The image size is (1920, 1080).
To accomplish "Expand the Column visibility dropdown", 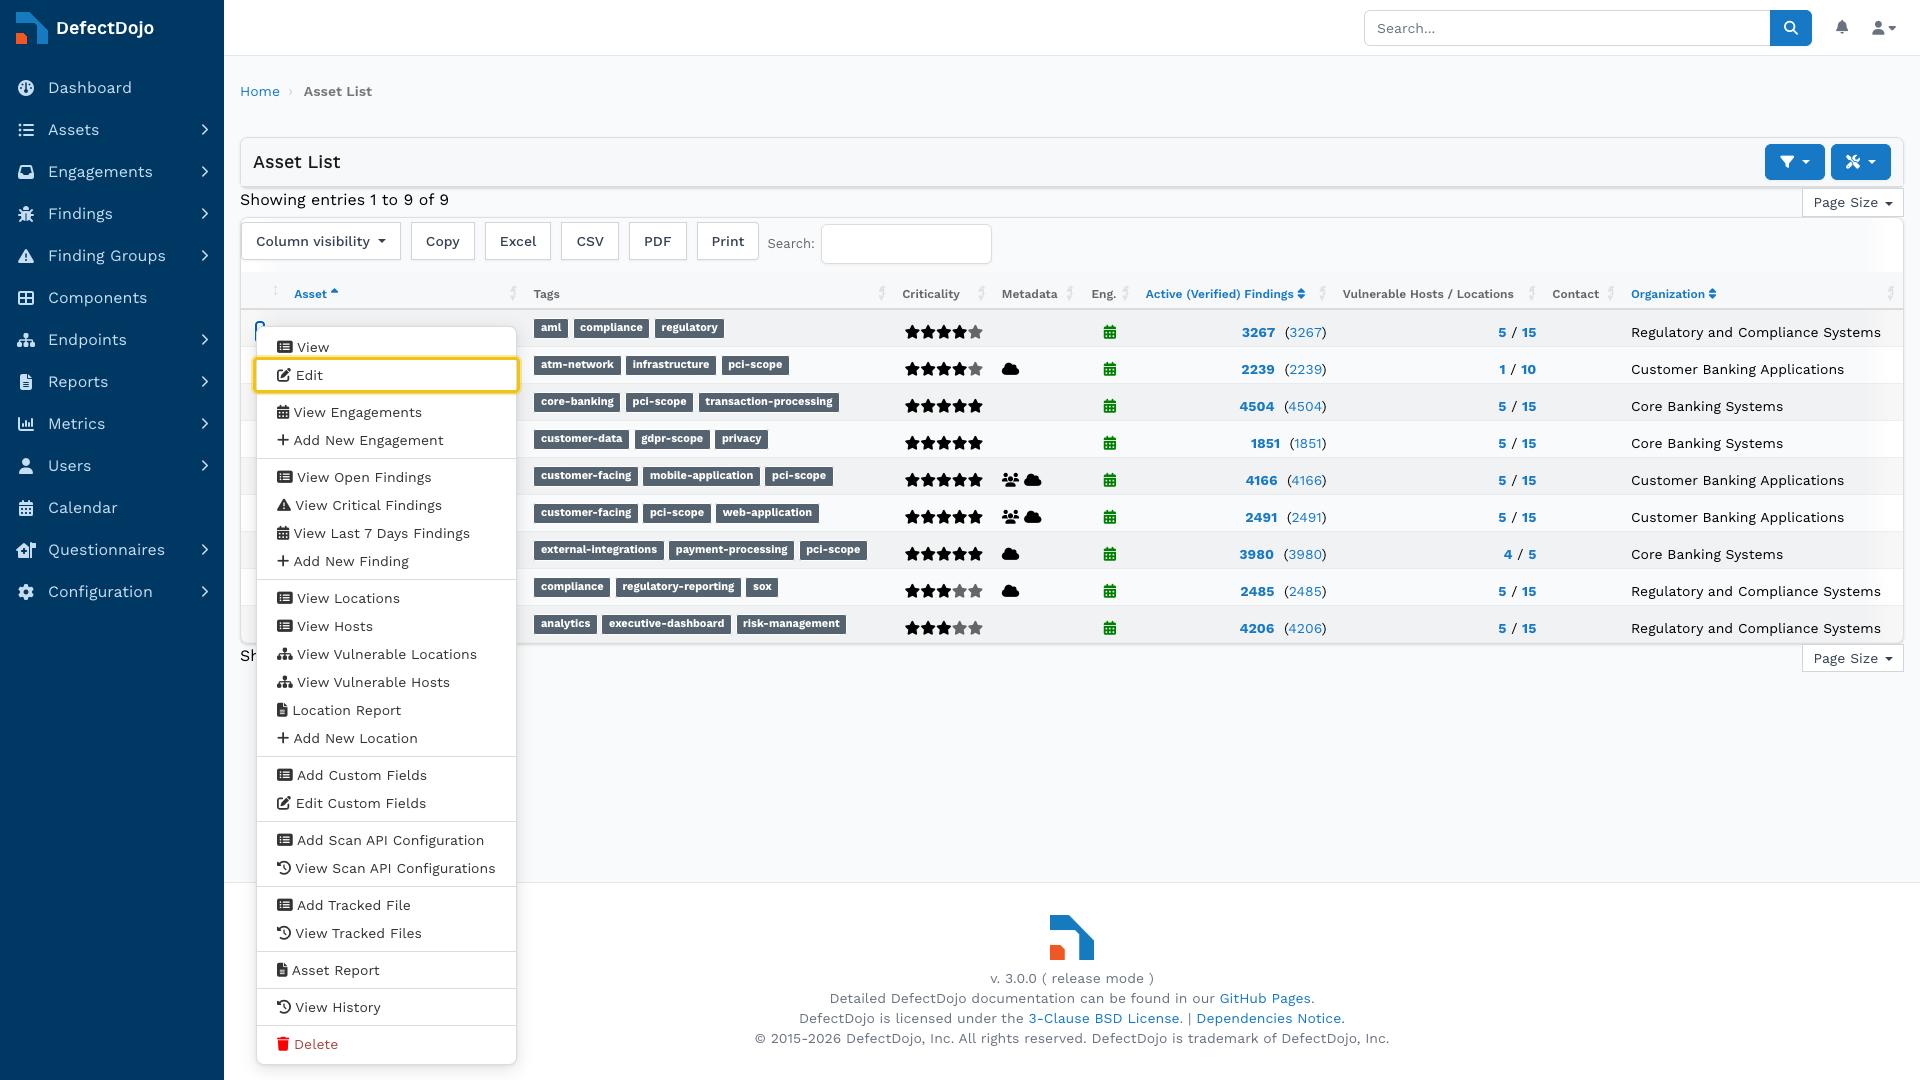I will tap(320, 241).
